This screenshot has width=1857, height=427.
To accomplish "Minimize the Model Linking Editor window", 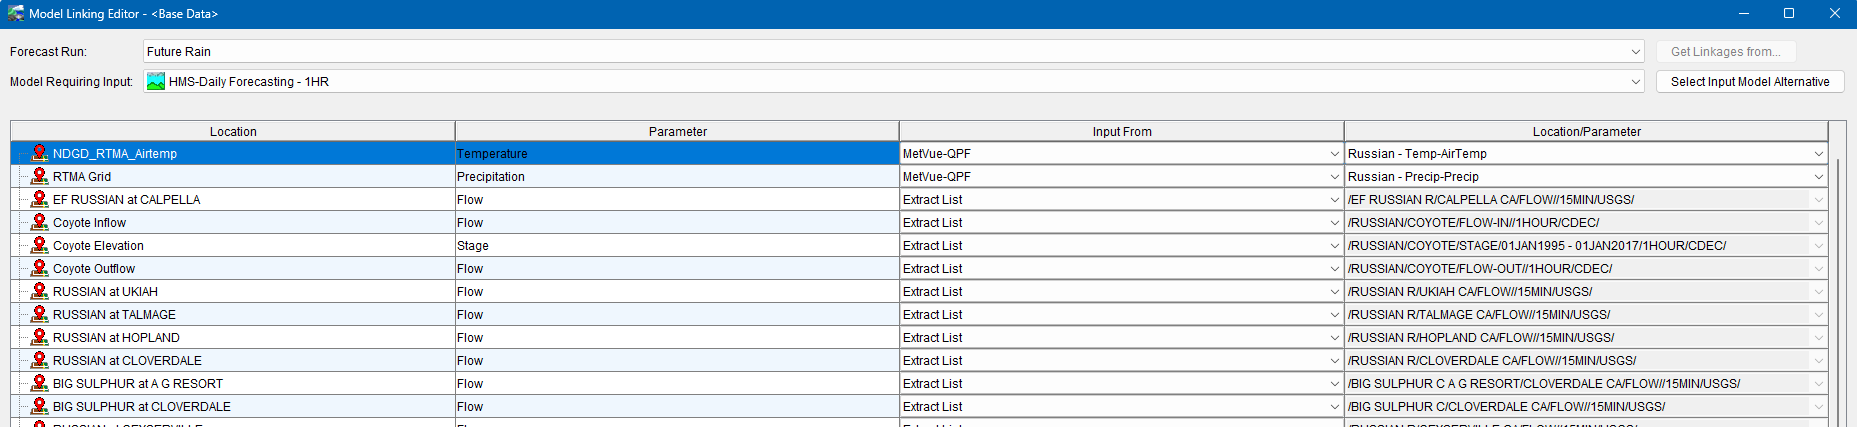I will [1743, 13].
